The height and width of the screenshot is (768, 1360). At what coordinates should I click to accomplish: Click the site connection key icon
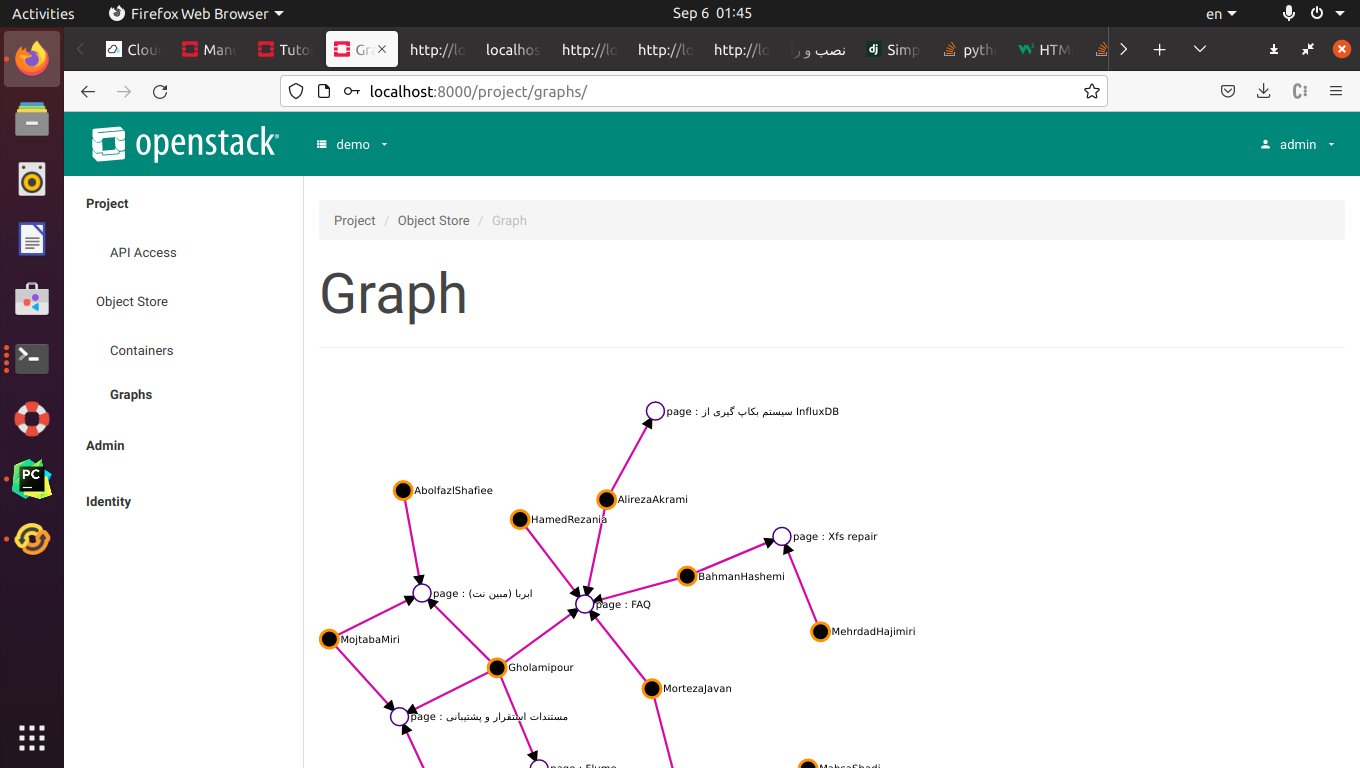(x=351, y=91)
